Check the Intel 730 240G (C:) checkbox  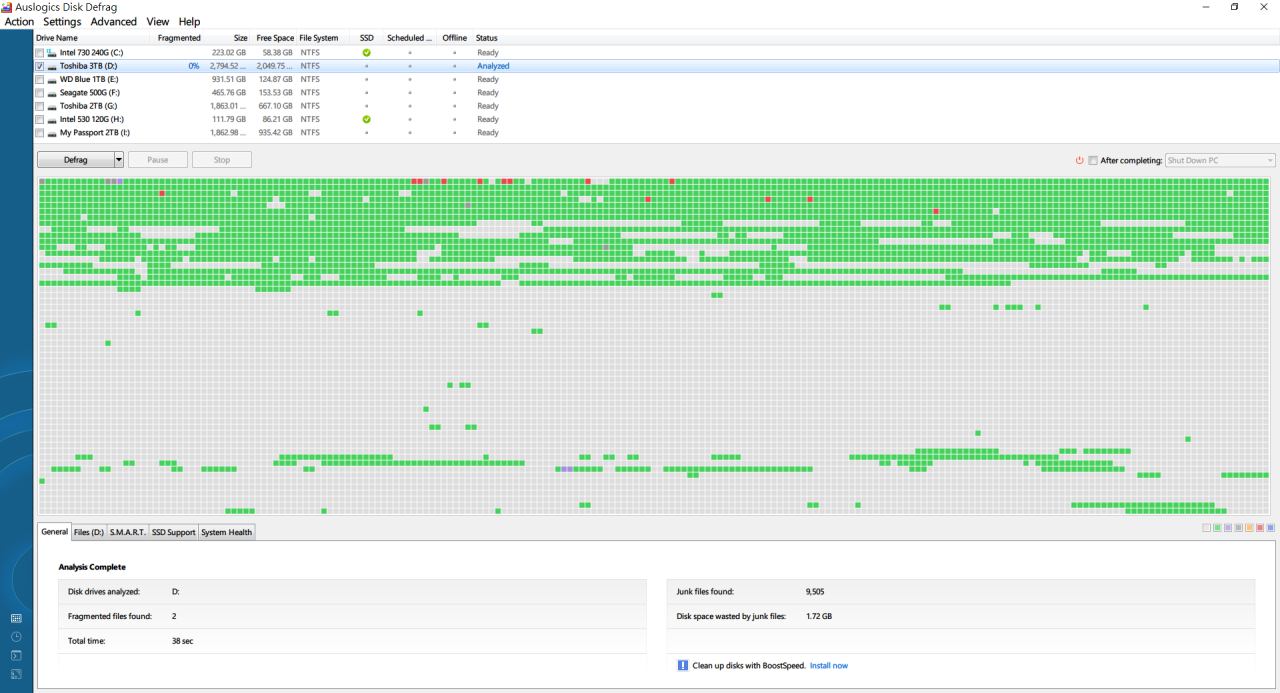coord(40,52)
